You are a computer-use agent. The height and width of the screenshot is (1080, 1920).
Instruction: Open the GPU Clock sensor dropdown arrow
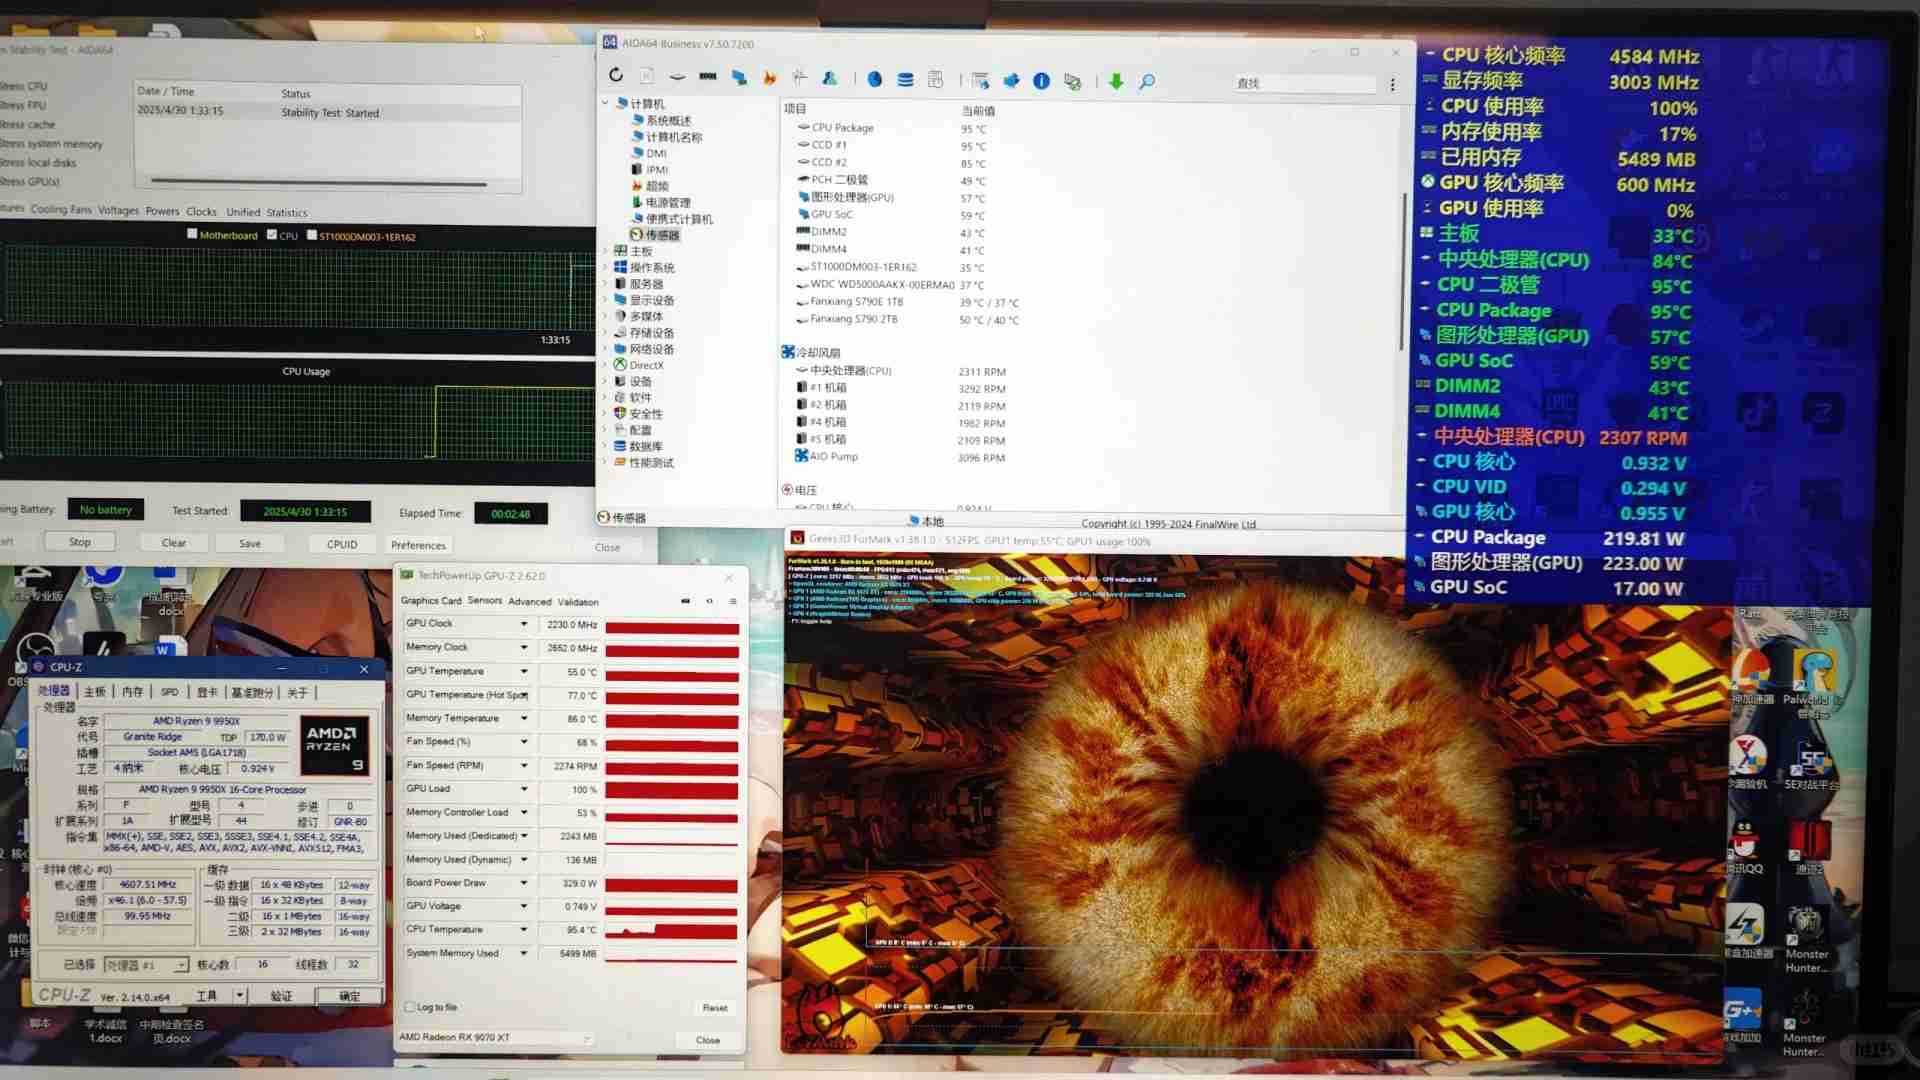[524, 623]
